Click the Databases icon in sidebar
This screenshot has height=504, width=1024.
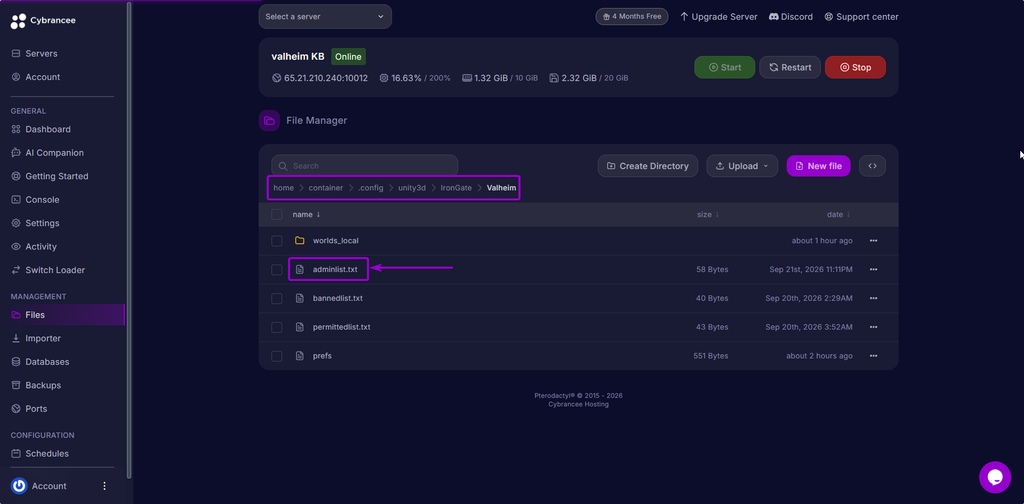[16, 362]
